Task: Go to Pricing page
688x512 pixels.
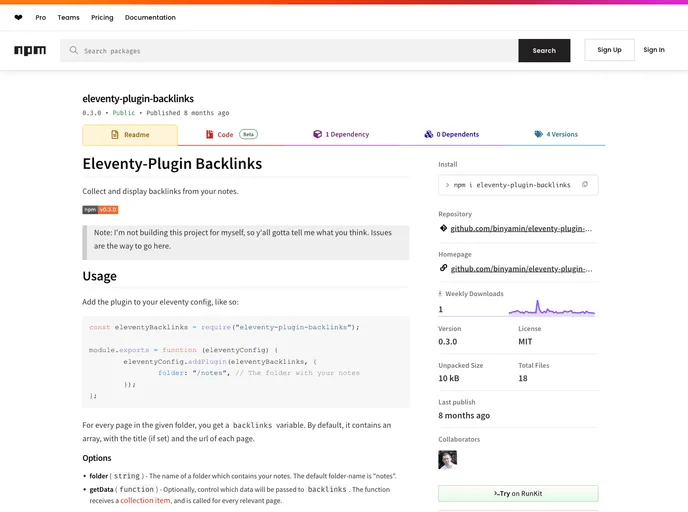Action: tap(102, 18)
